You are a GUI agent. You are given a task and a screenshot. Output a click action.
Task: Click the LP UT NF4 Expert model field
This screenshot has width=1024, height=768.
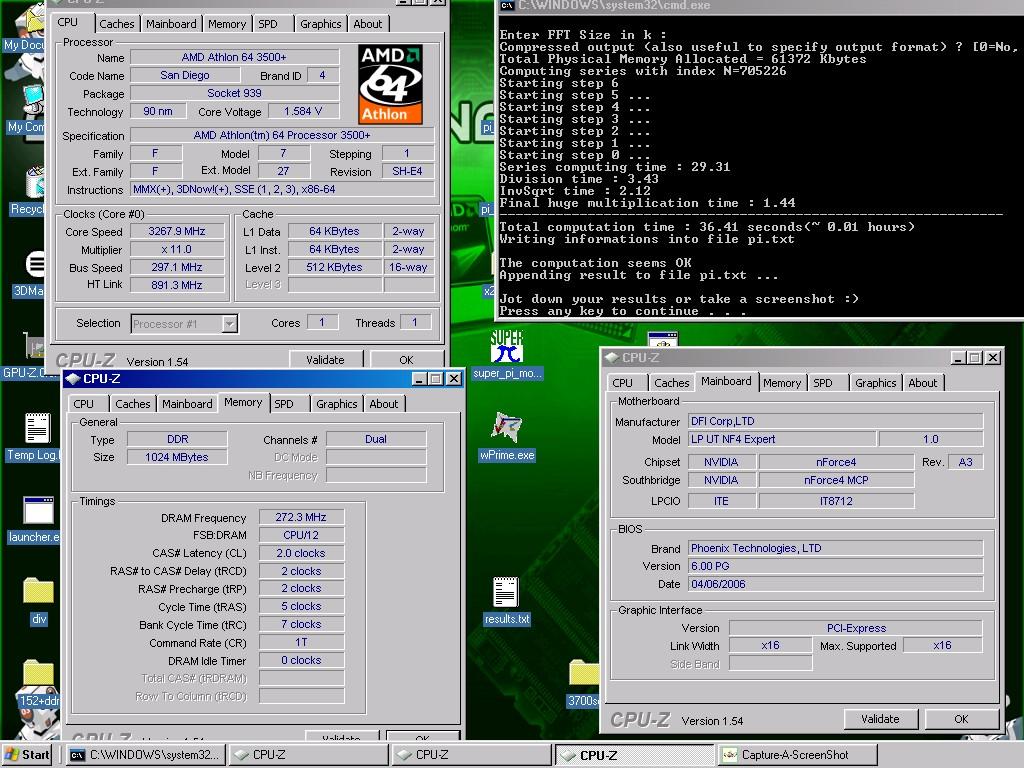coord(782,440)
